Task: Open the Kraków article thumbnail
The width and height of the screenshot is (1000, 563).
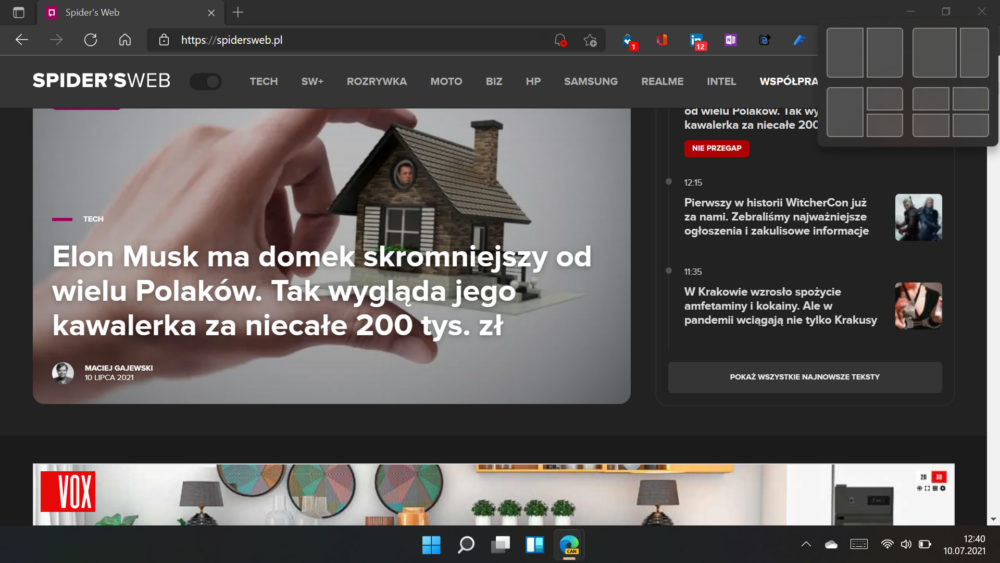Action: click(918, 306)
